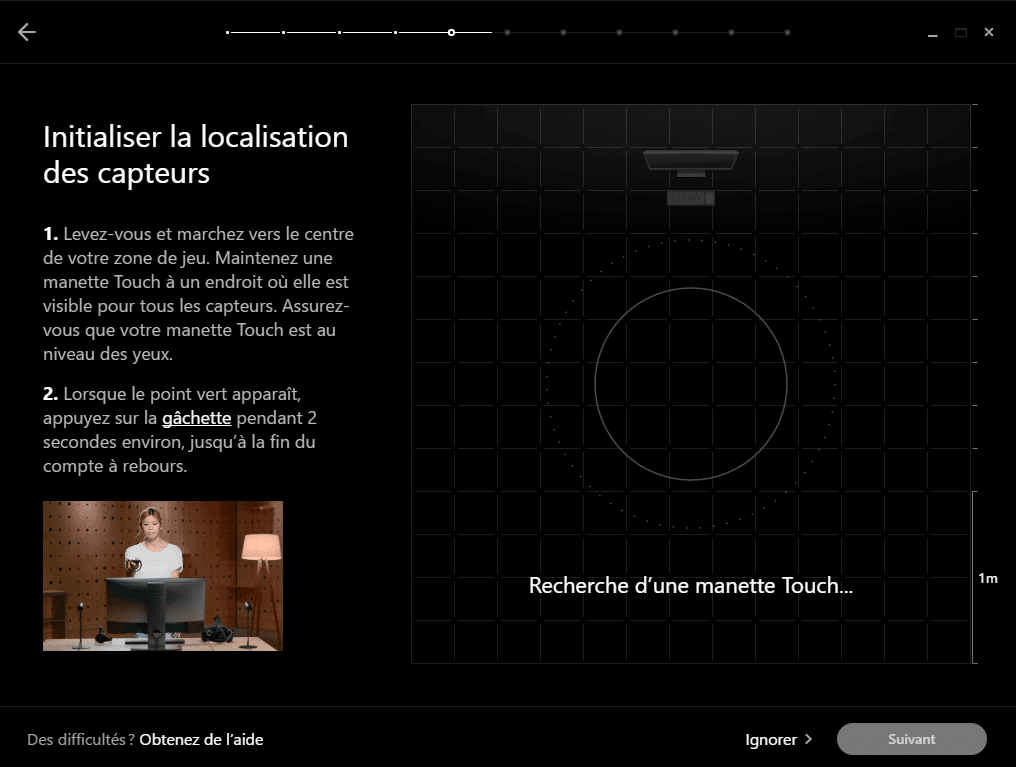
Task: Minimize the setup window
Action: 932,33
